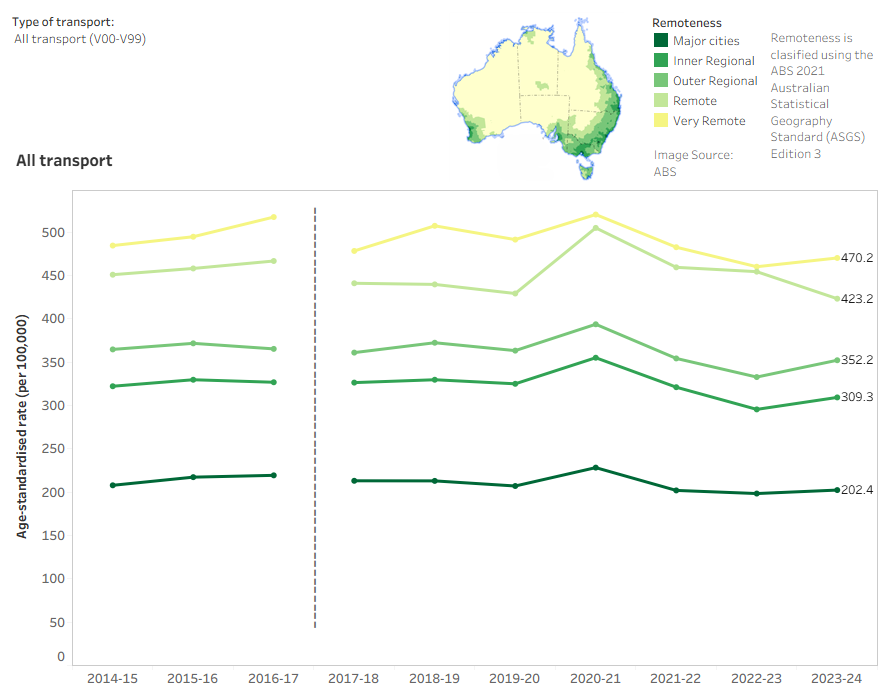Image resolution: width=890 pixels, height=700 pixels.
Task: Select the Remote 2019-20 data point
Action: tap(515, 294)
